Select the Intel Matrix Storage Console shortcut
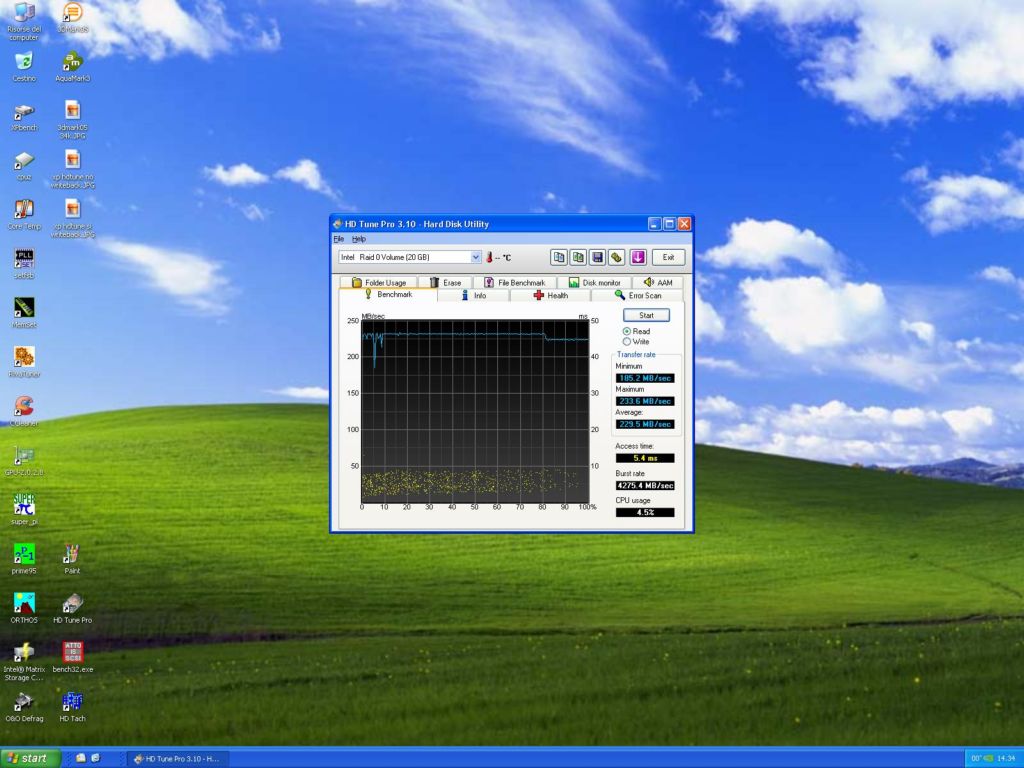This screenshot has height=768, width=1024. click(24, 662)
